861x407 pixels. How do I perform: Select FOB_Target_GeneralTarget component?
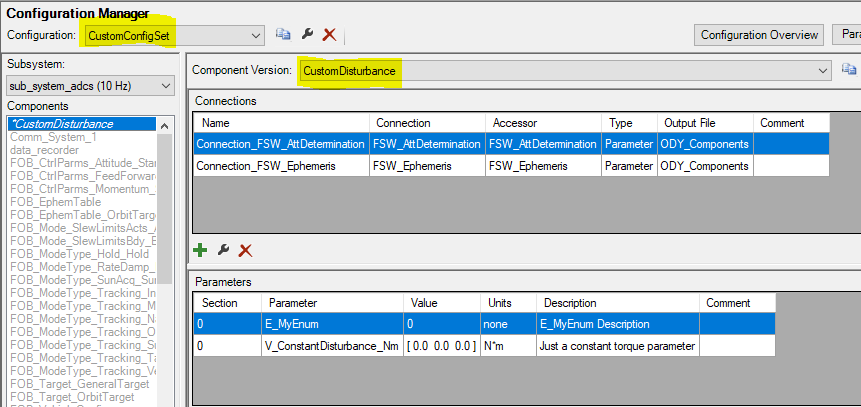tap(80, 384)
